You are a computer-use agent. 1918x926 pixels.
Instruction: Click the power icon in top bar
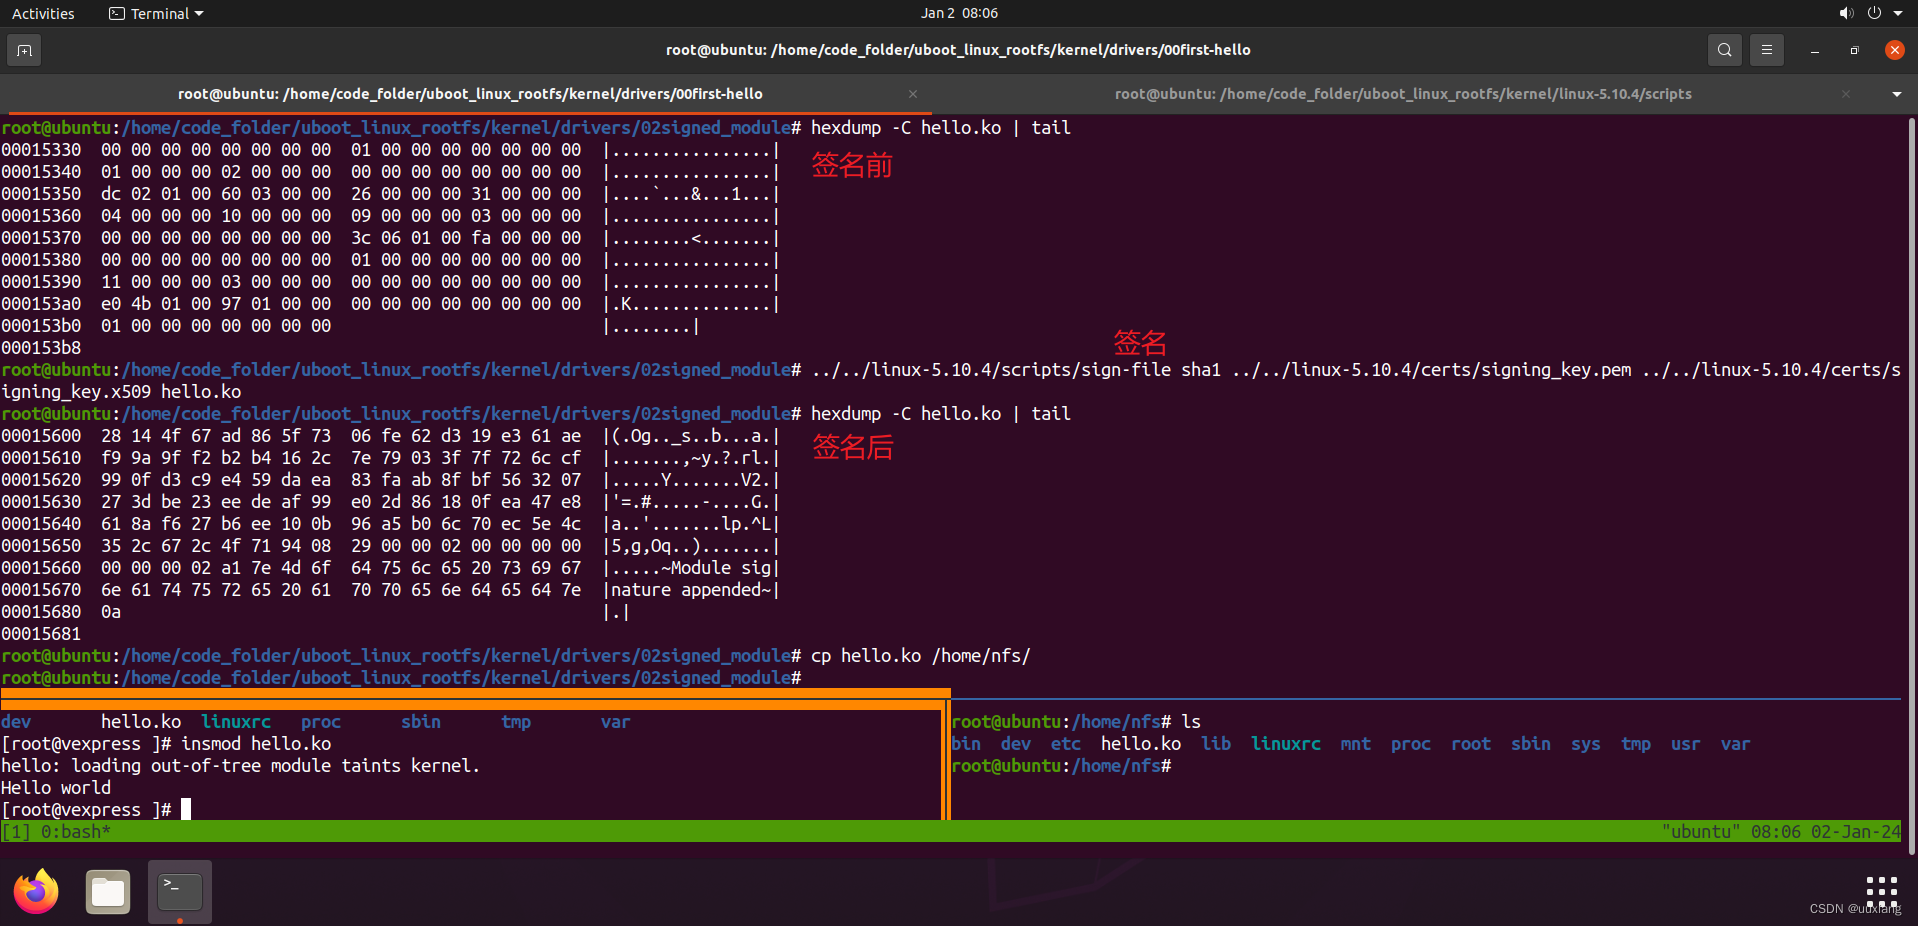pos(1874,13)
